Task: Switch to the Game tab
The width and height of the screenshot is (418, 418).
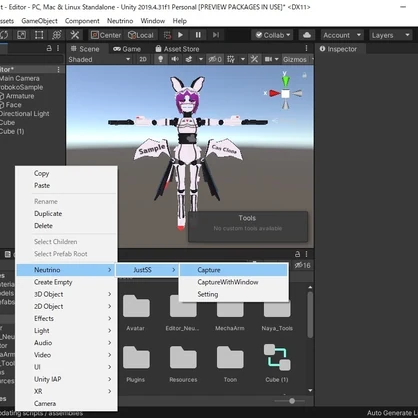Action: 127,49
